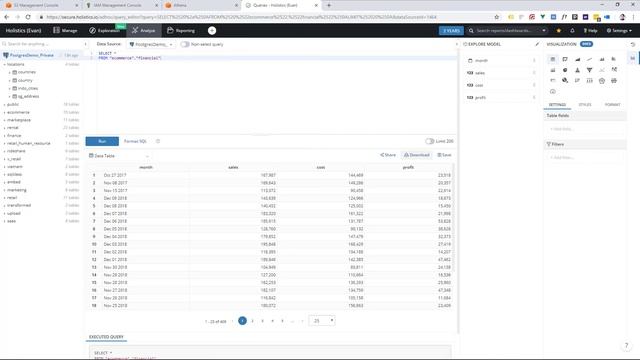The width and height of the screenshot is (640, 360).
Task: Select the profit field in Explore Model
Action: [x=501, y=98]
